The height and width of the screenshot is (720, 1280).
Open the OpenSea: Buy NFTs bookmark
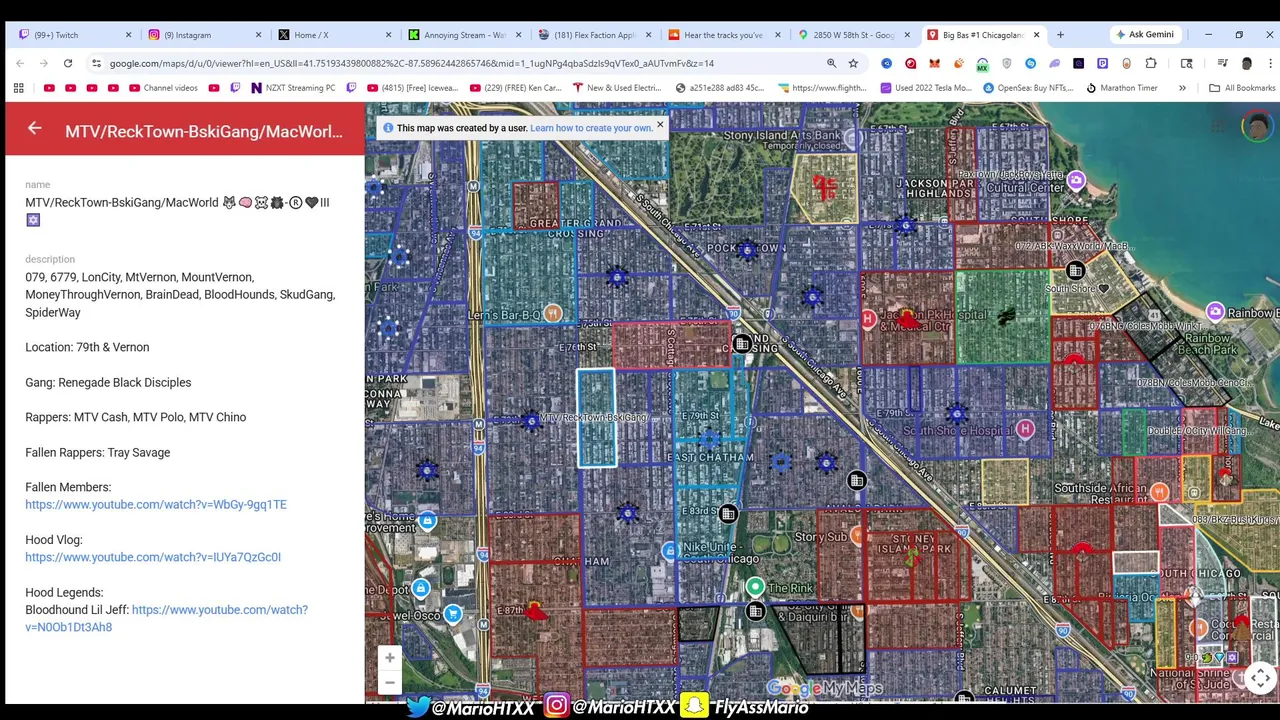click(1030, 88)
